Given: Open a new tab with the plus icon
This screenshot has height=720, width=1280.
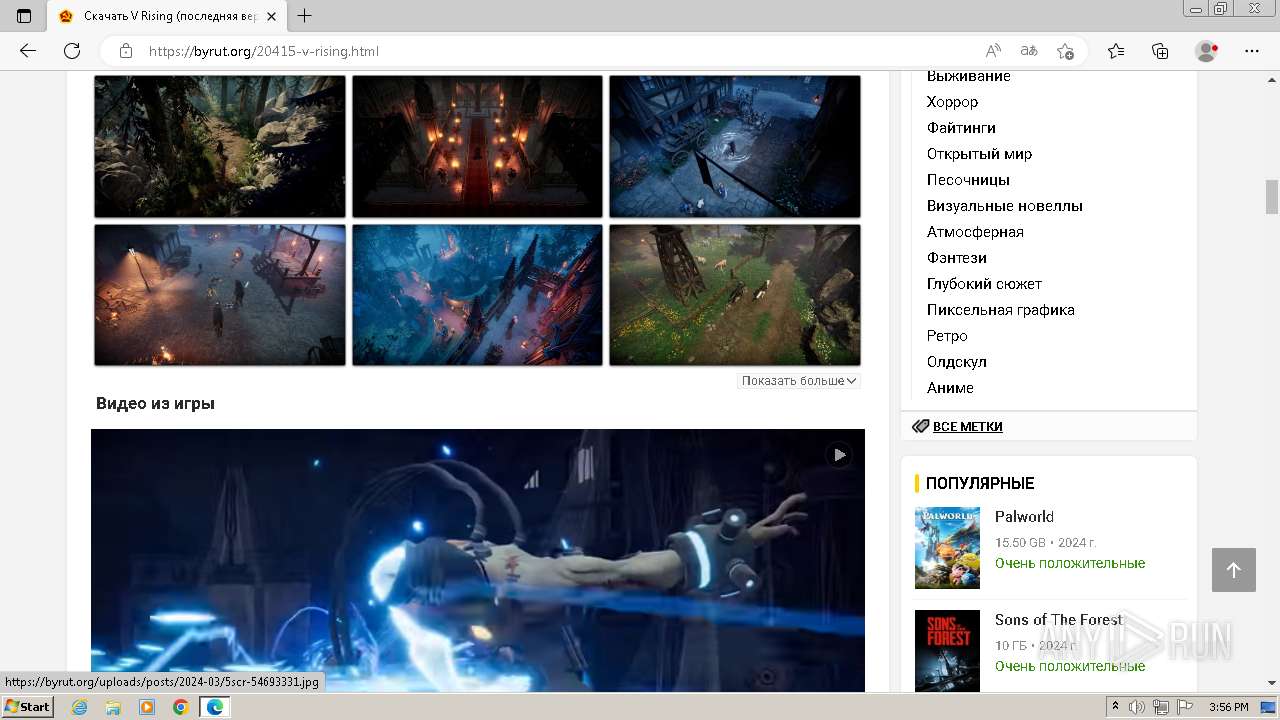Looking at the screenshot, I should click(x=305, y=16).
